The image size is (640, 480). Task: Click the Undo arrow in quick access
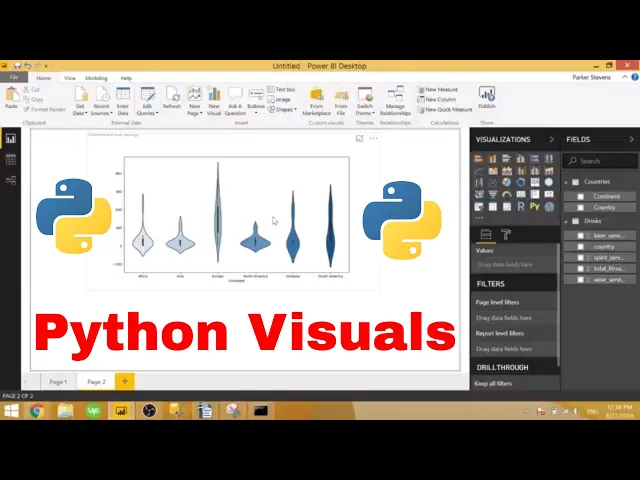click(x=27, y=66)
